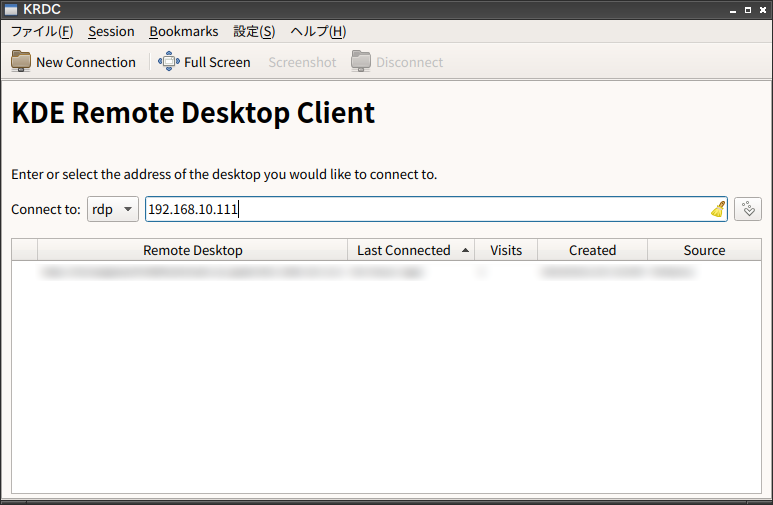Open the Session menu
Viewport: 773px width, 505px height.
point(111,32)
